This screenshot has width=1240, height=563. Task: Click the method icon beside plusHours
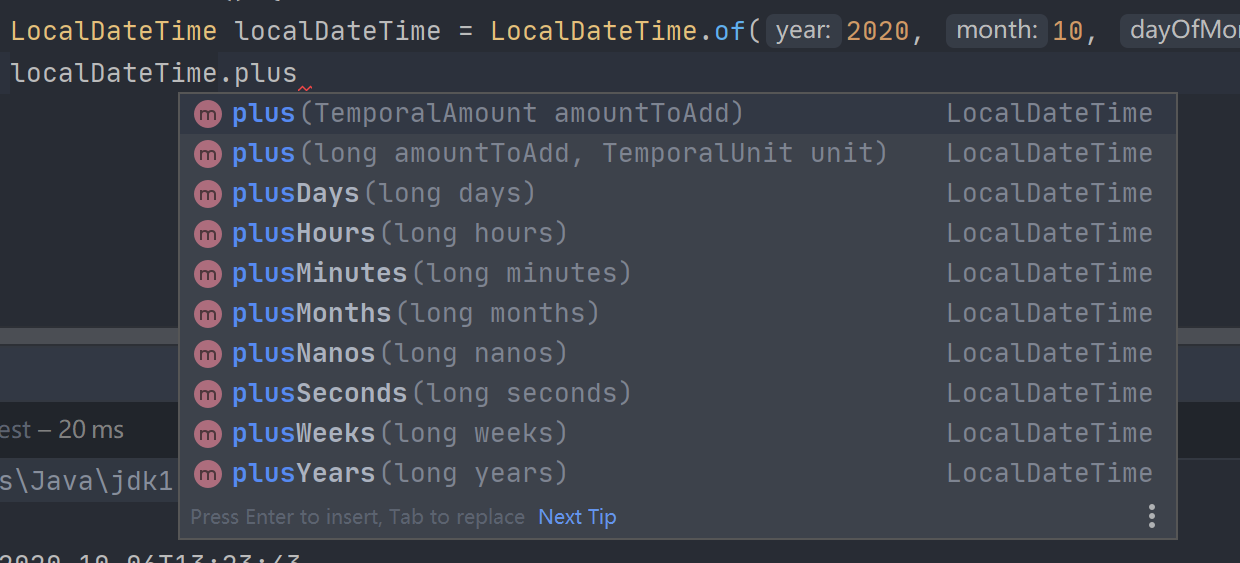coord(207,234)
